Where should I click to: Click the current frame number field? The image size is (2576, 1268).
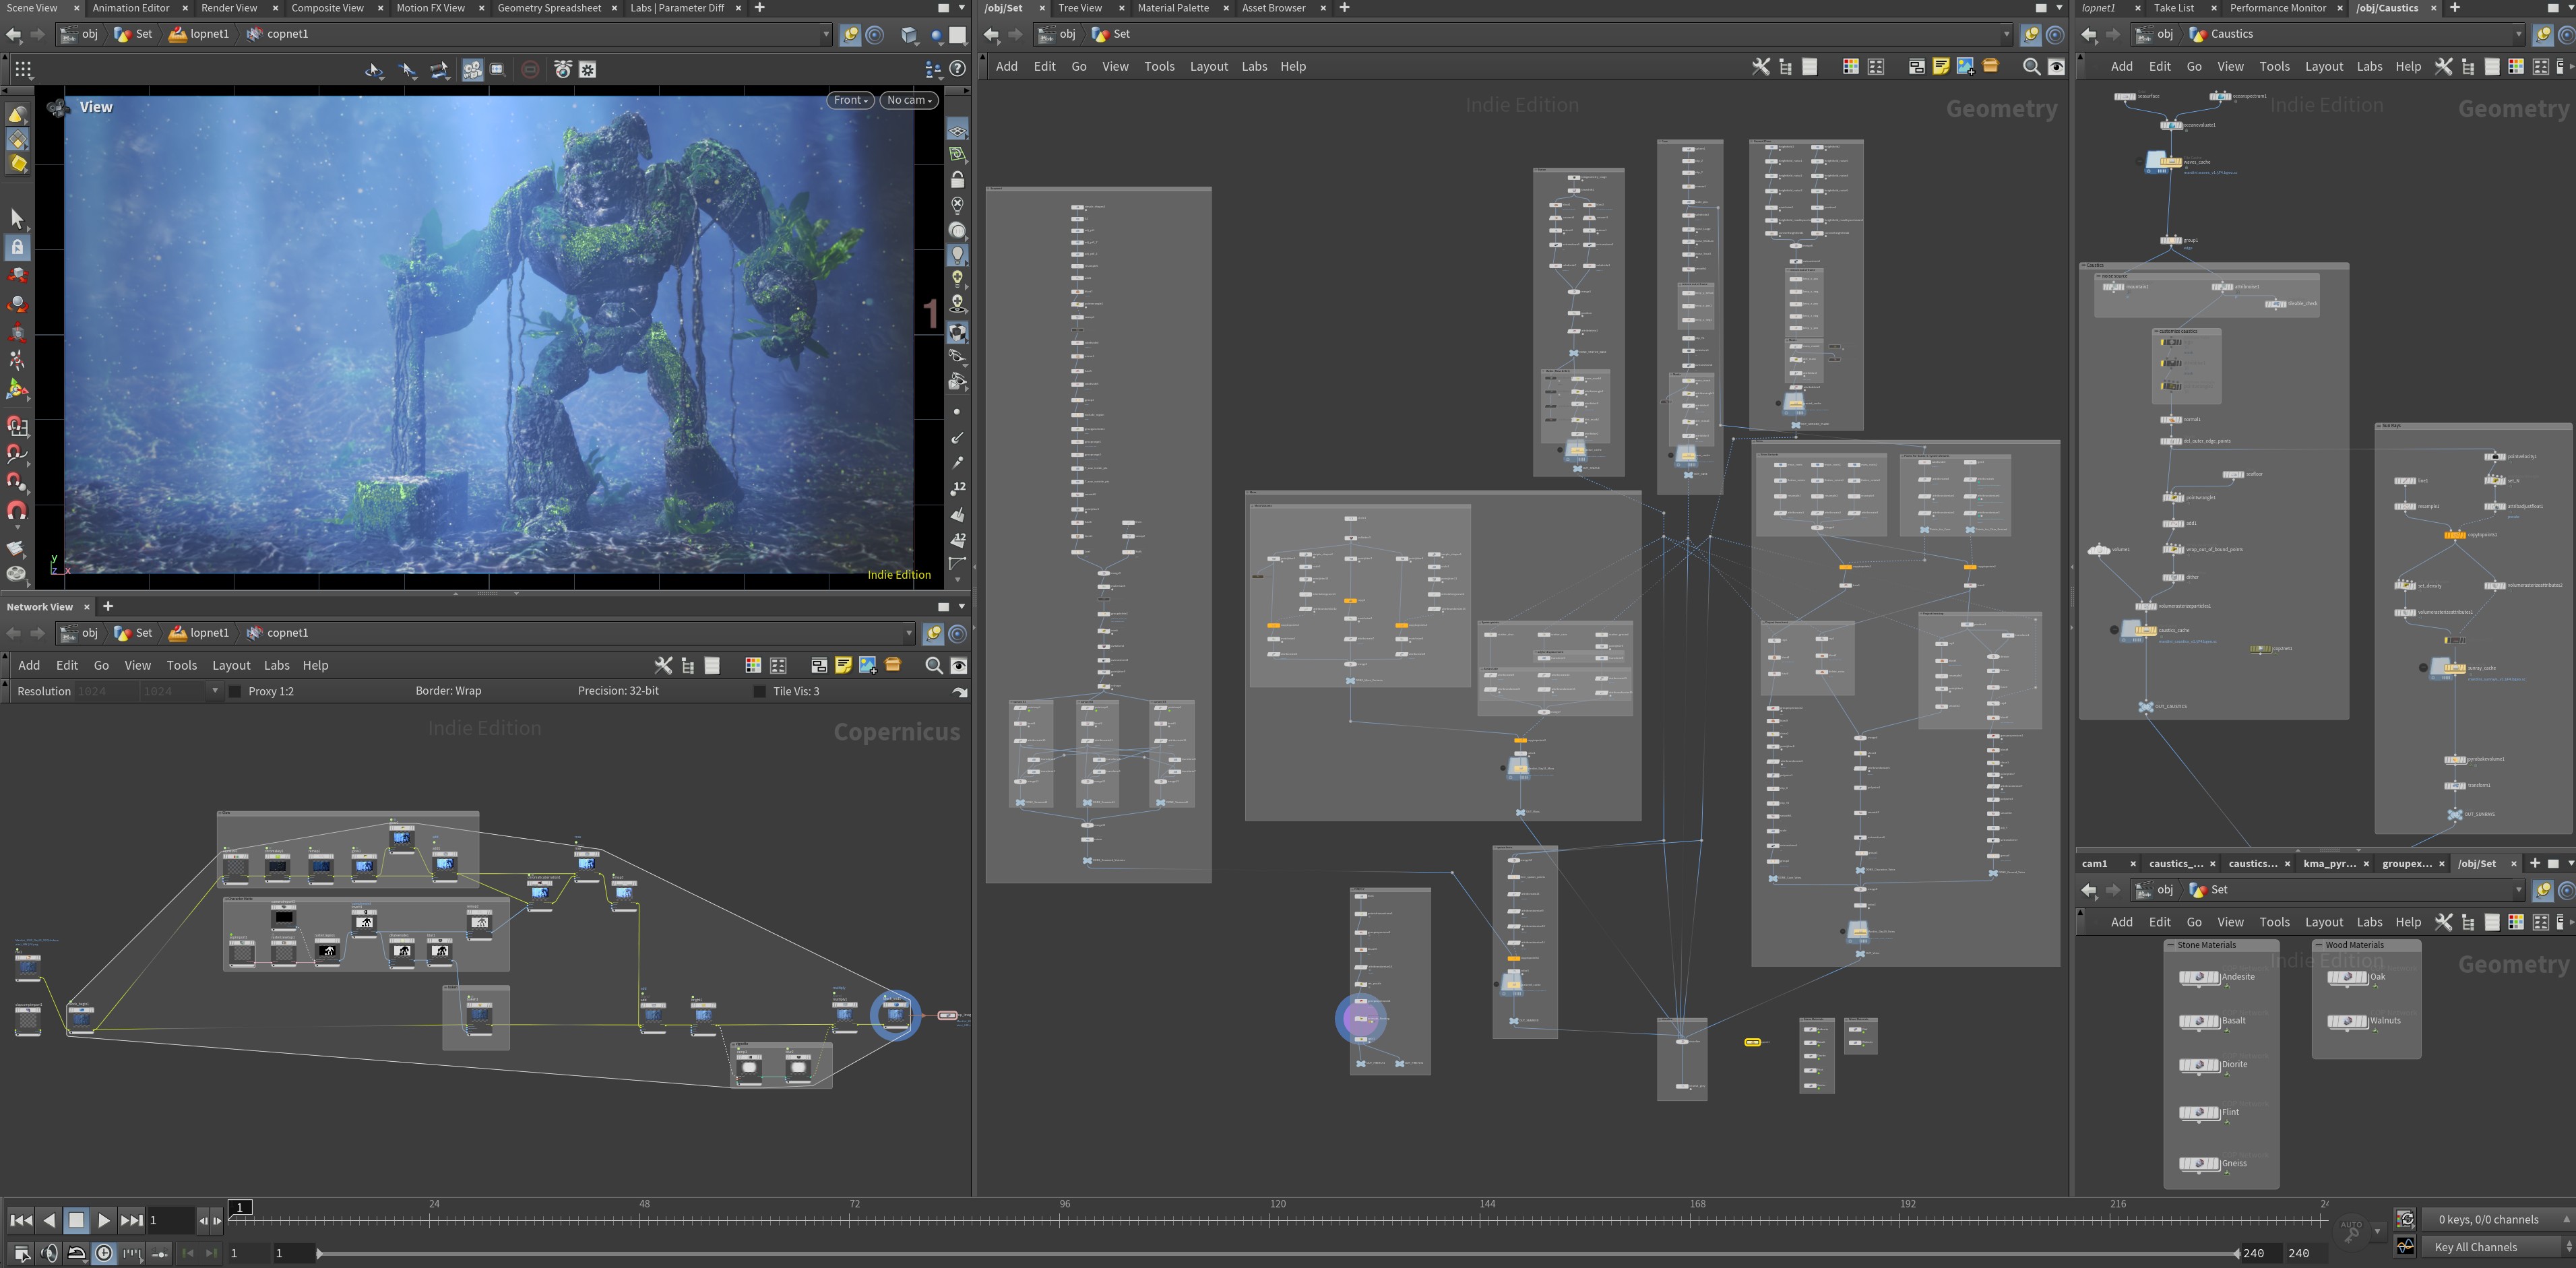click(x=170, y=1220)
